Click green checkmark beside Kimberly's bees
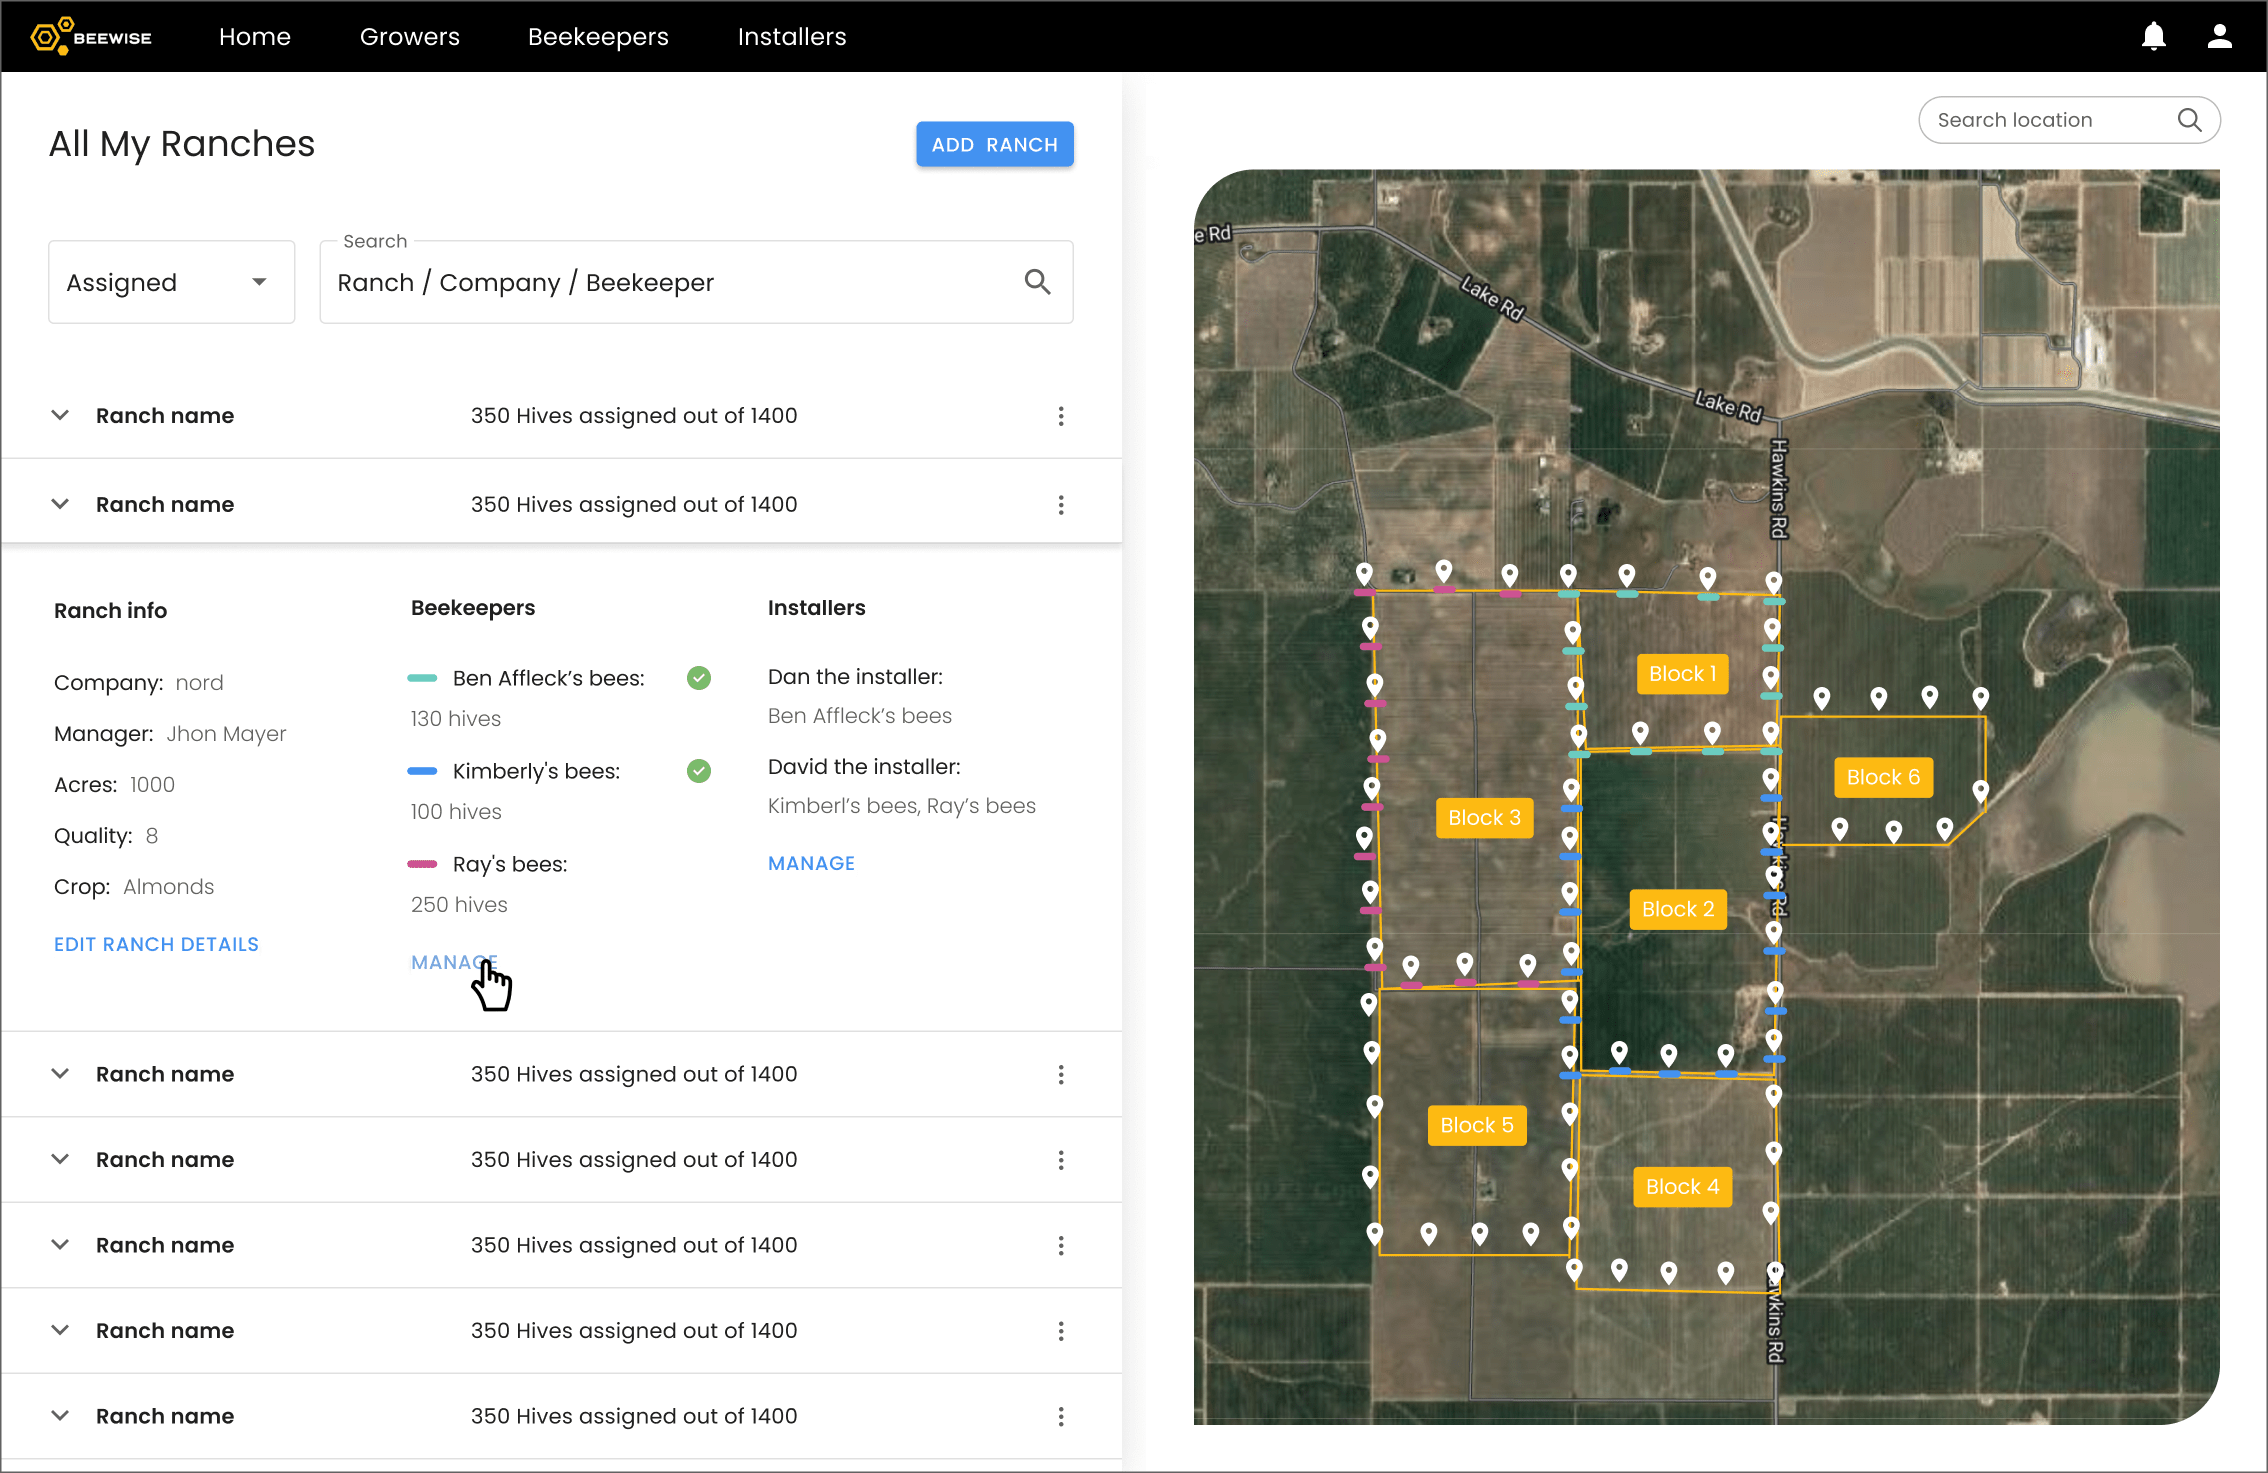Viewport: 2268px width, 1473px height. tap(699, 771)
